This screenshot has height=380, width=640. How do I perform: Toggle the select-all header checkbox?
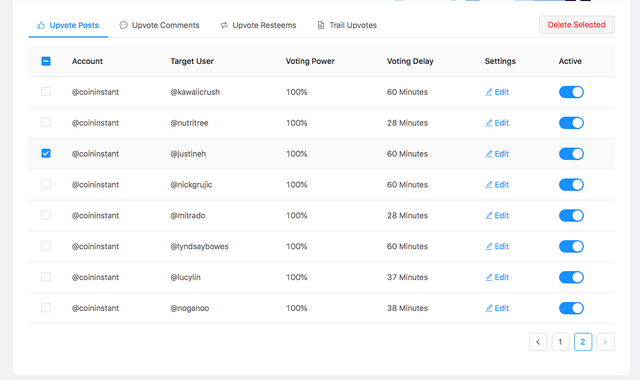click(x=46, y=61)
